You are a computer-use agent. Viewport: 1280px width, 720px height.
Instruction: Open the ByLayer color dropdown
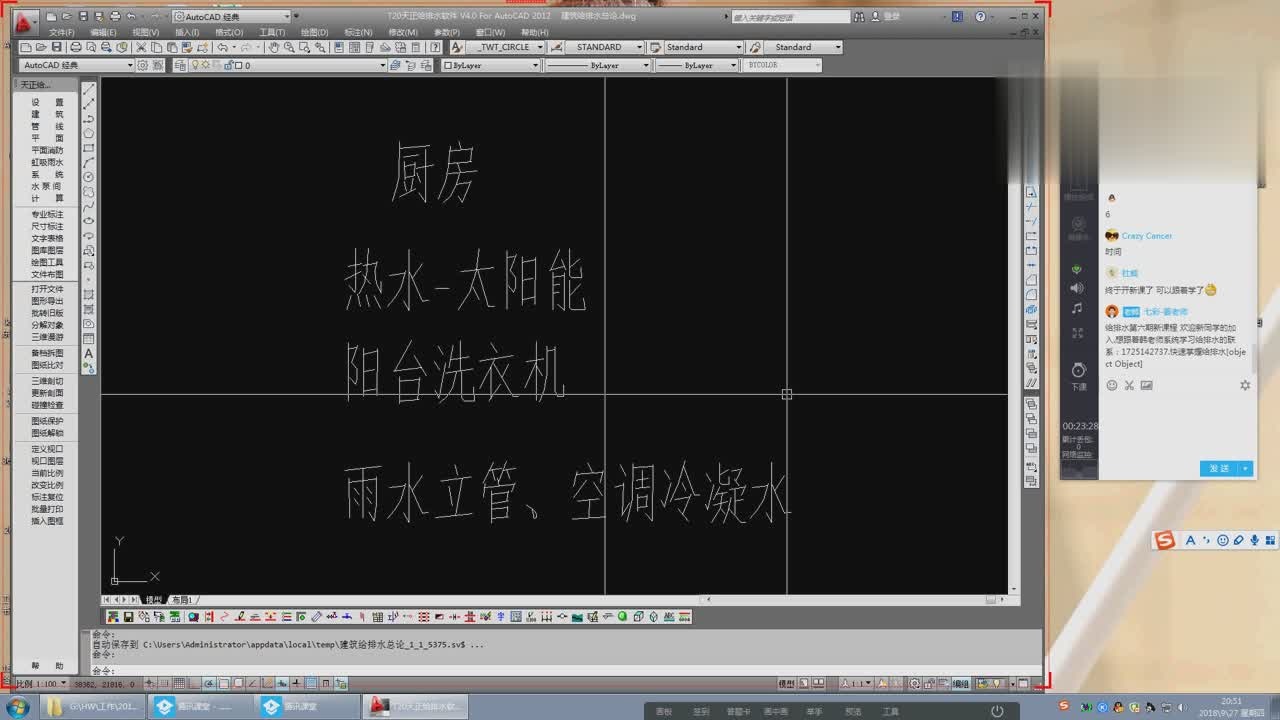tap(535, 65)
